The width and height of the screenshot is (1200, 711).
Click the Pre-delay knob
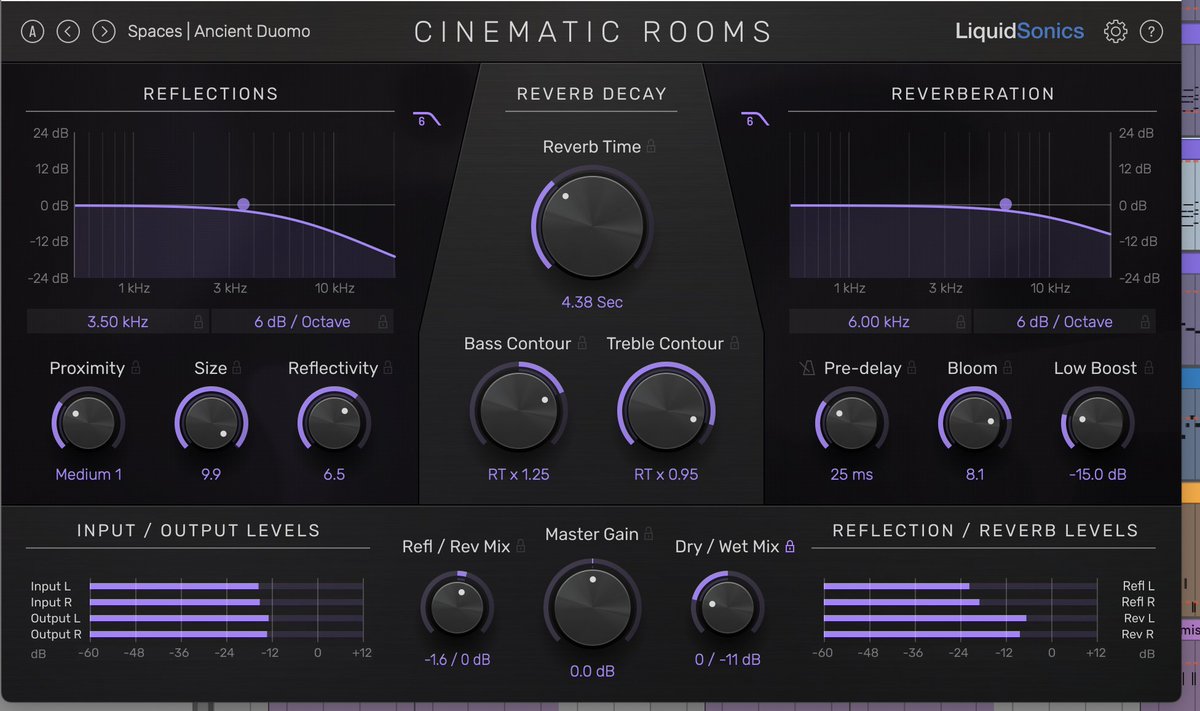851,423
